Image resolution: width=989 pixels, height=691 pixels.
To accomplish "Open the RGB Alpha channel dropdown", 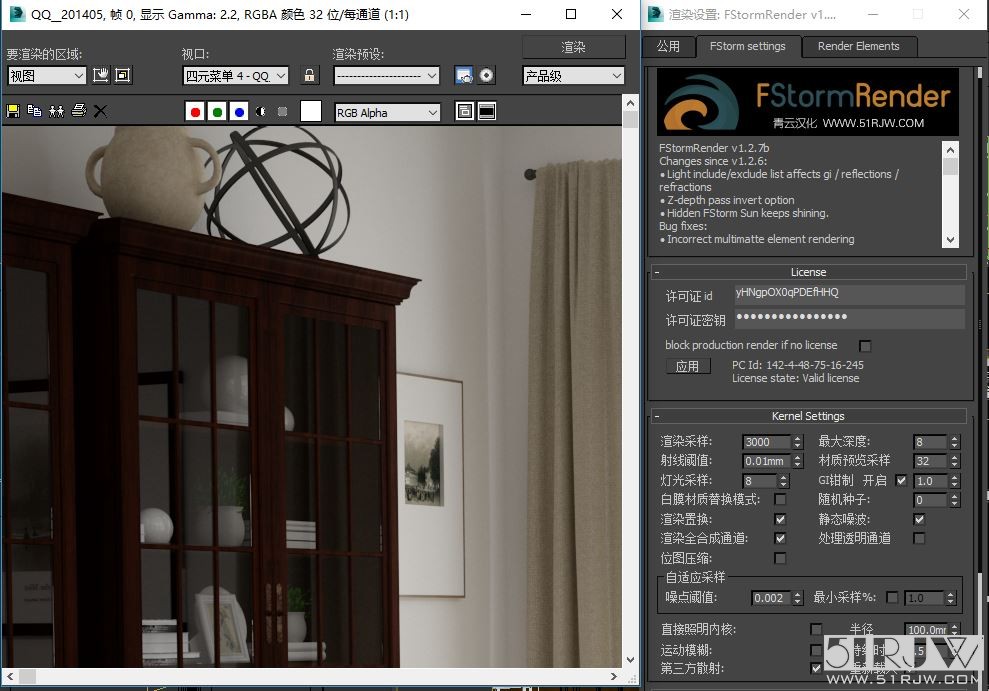I will 387,113.
